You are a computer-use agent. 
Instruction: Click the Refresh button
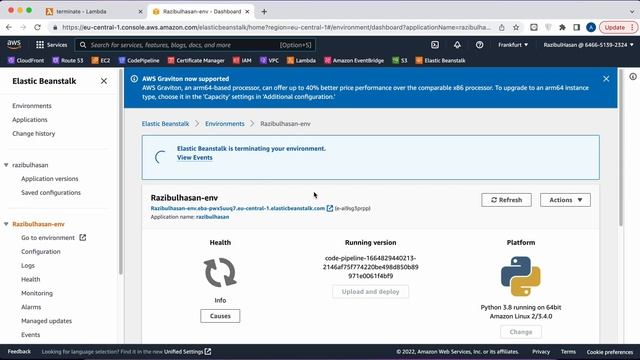506,200
